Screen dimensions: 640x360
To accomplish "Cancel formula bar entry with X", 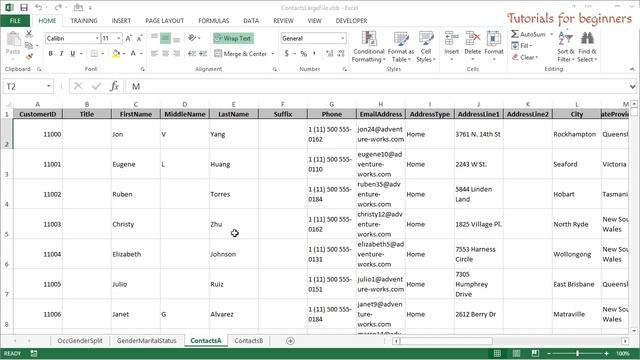I will coord(78,86).
